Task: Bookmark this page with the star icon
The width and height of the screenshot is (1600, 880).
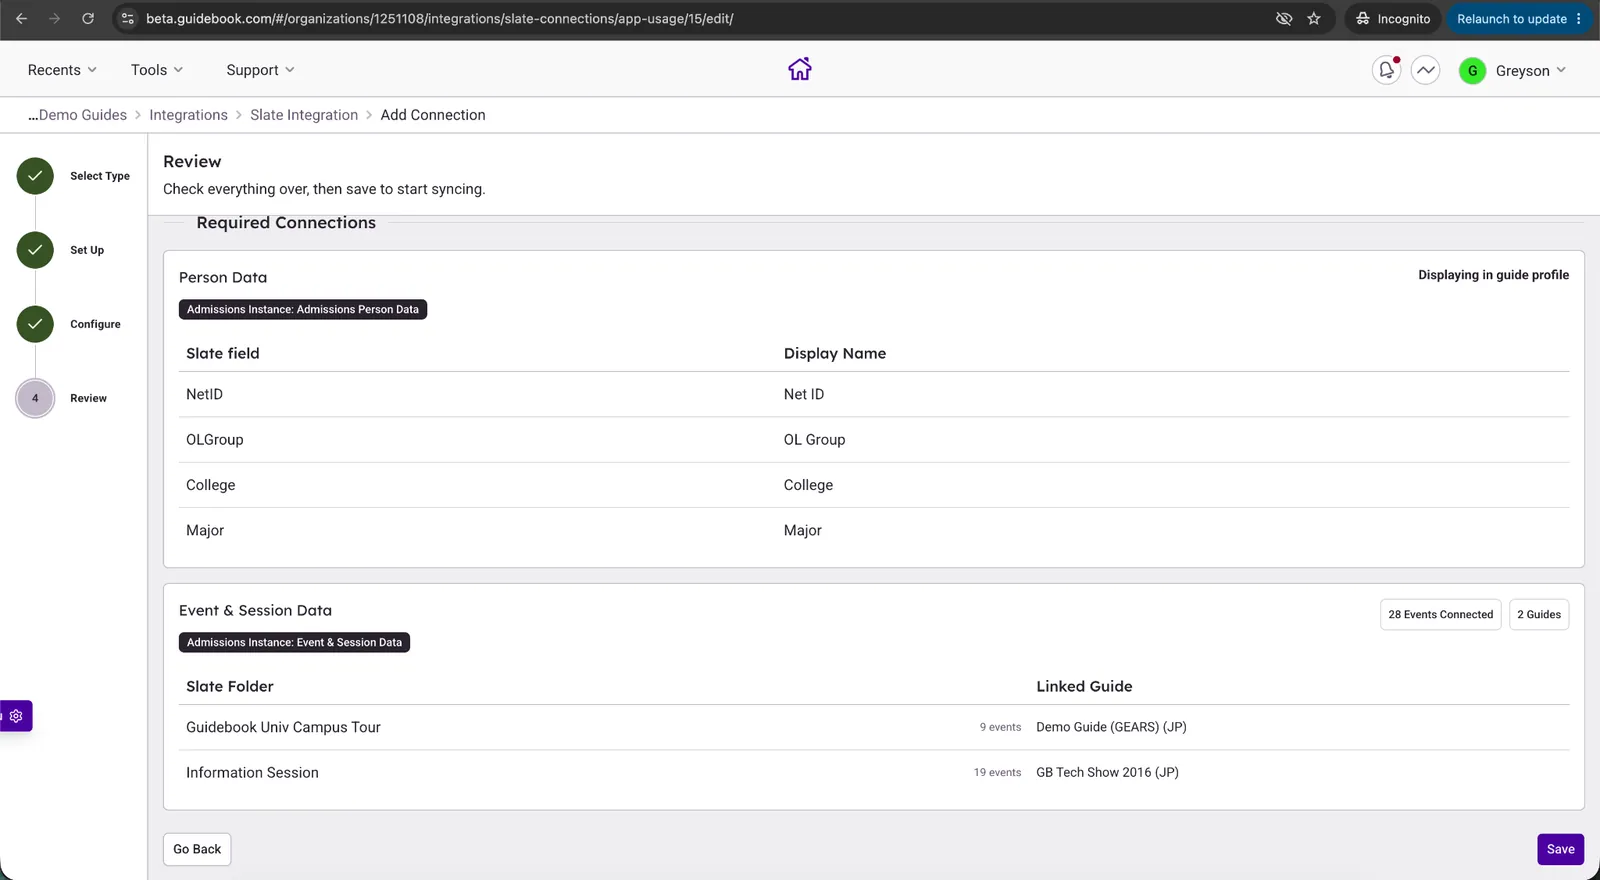Action: [x=1314, y=19]
